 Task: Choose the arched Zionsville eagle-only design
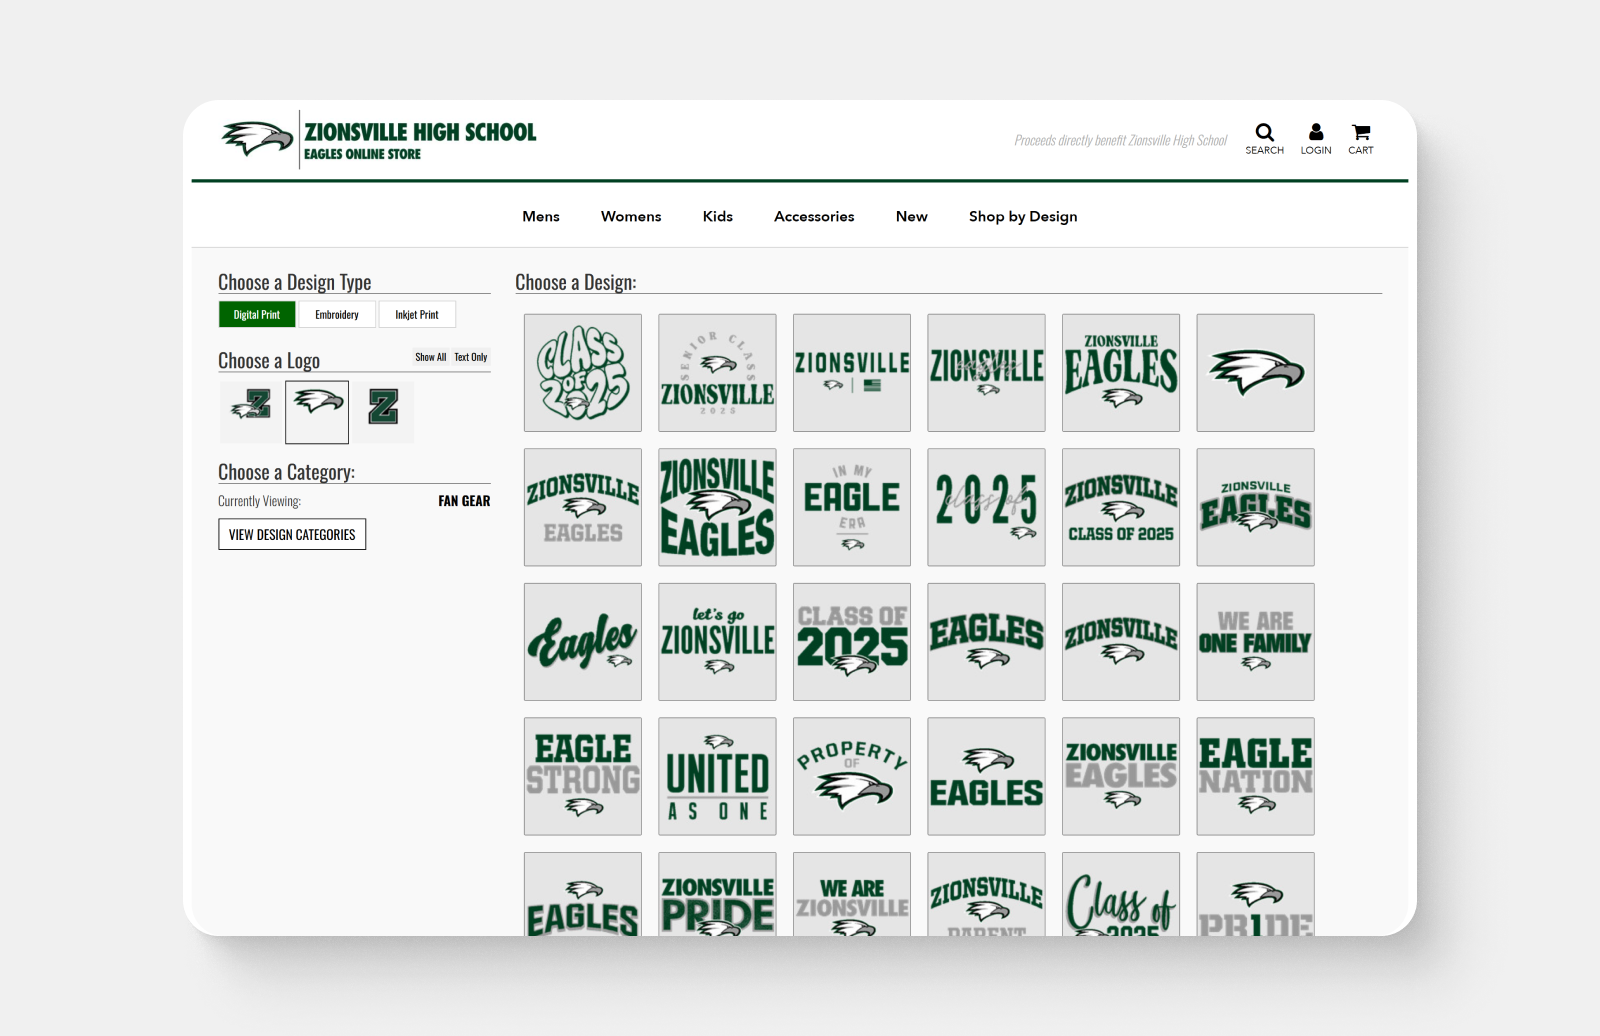click(x=1121, y=642)
